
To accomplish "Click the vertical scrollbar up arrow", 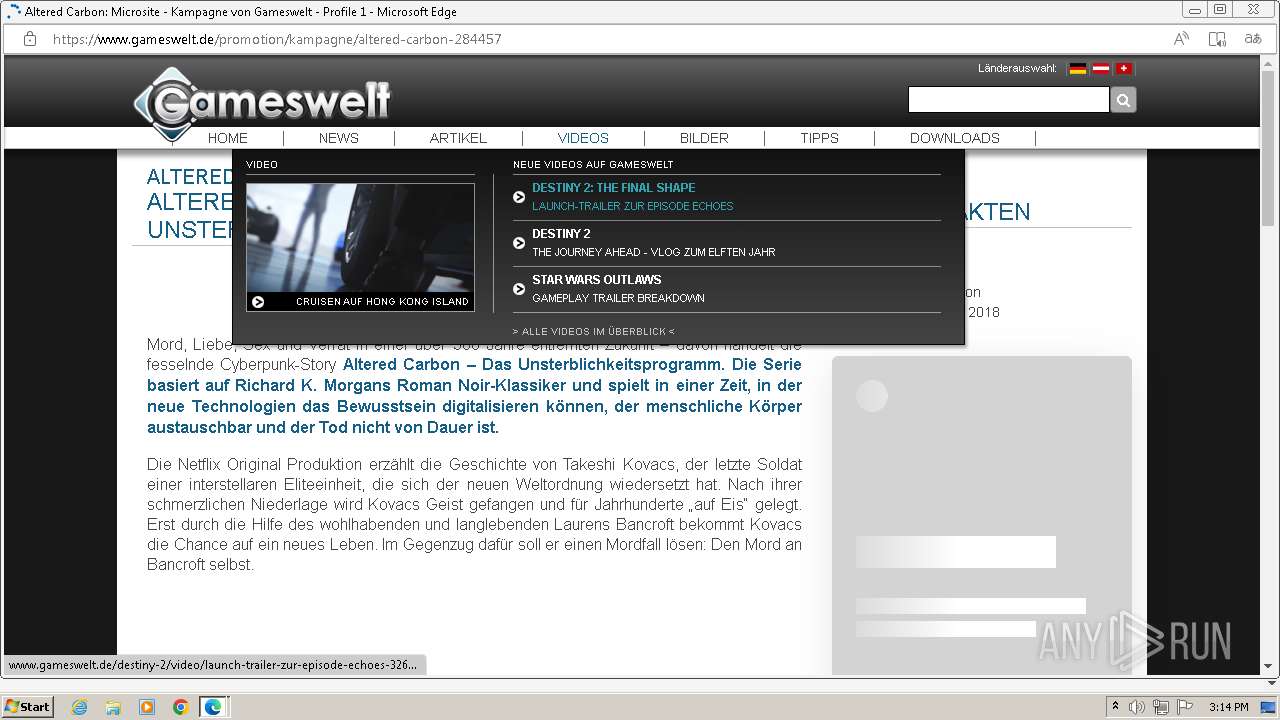I will (1268, 64).
